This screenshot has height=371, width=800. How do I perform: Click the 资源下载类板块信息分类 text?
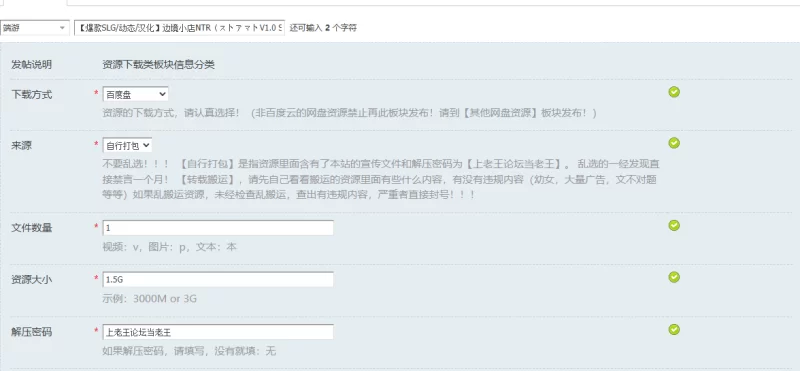[x=159, y=65]
